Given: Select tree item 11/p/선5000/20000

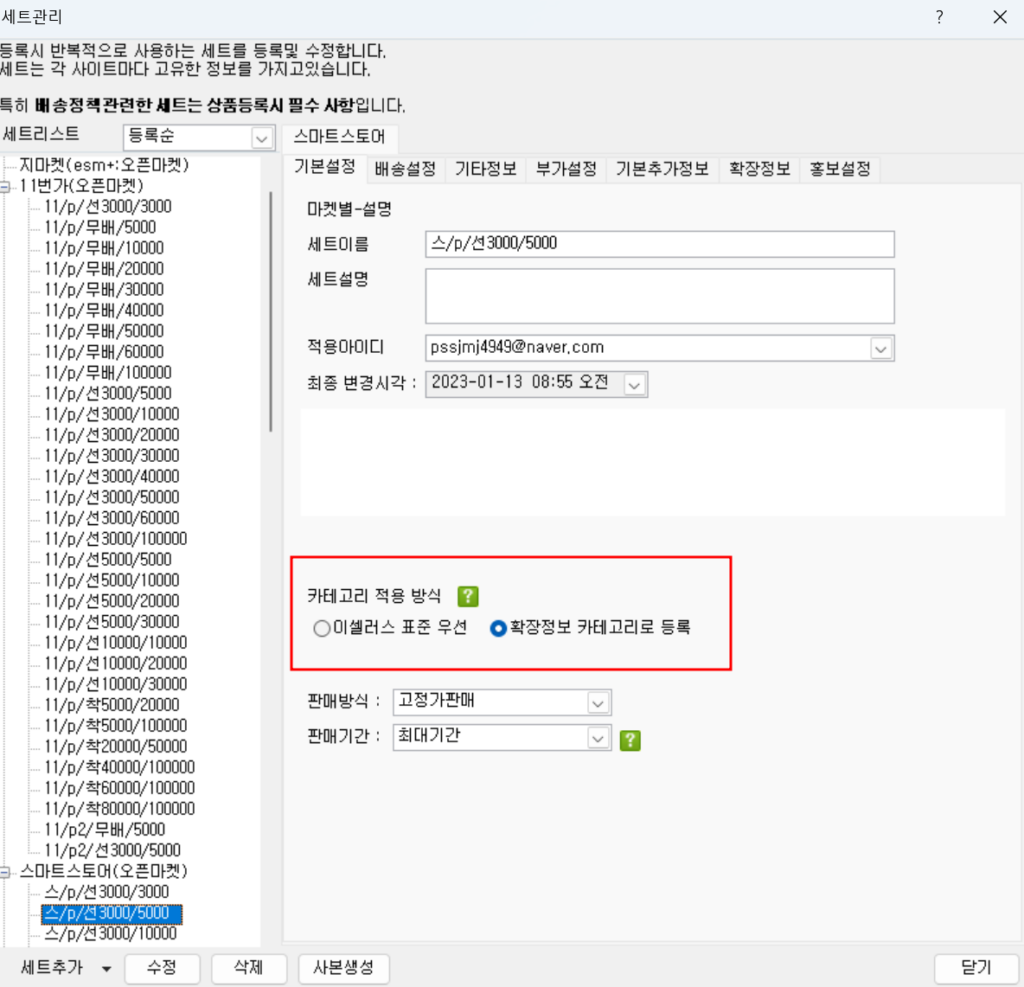Looking at the screenshot, I should 112,601.
